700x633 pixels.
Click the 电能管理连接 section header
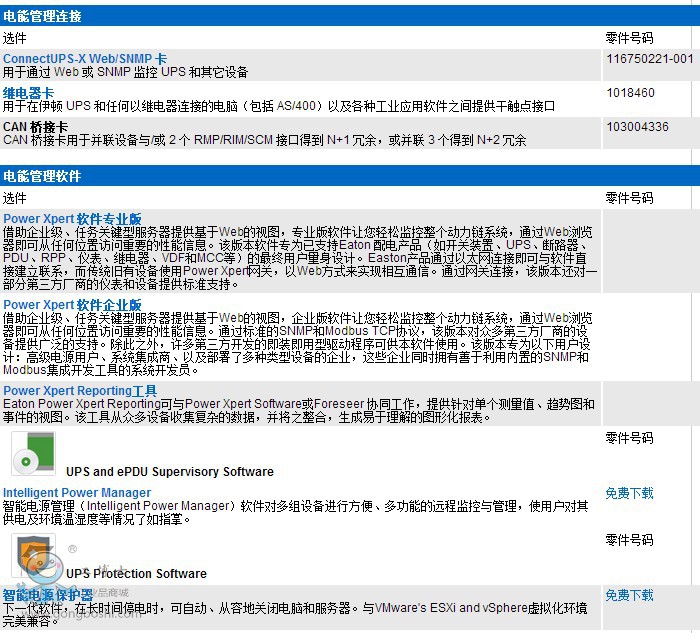[43, 16]
